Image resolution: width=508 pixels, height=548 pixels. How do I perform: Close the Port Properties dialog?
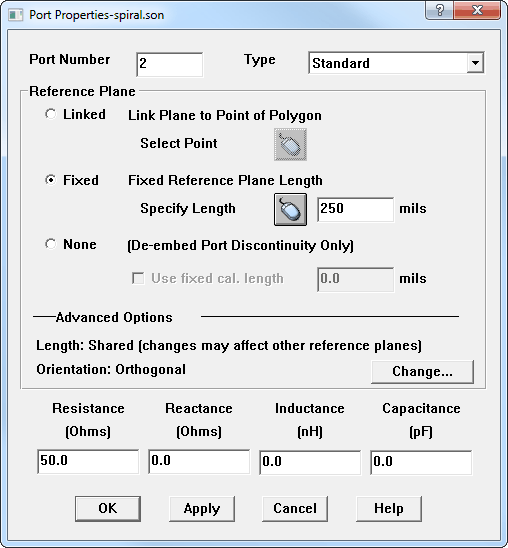click(477, 10)
